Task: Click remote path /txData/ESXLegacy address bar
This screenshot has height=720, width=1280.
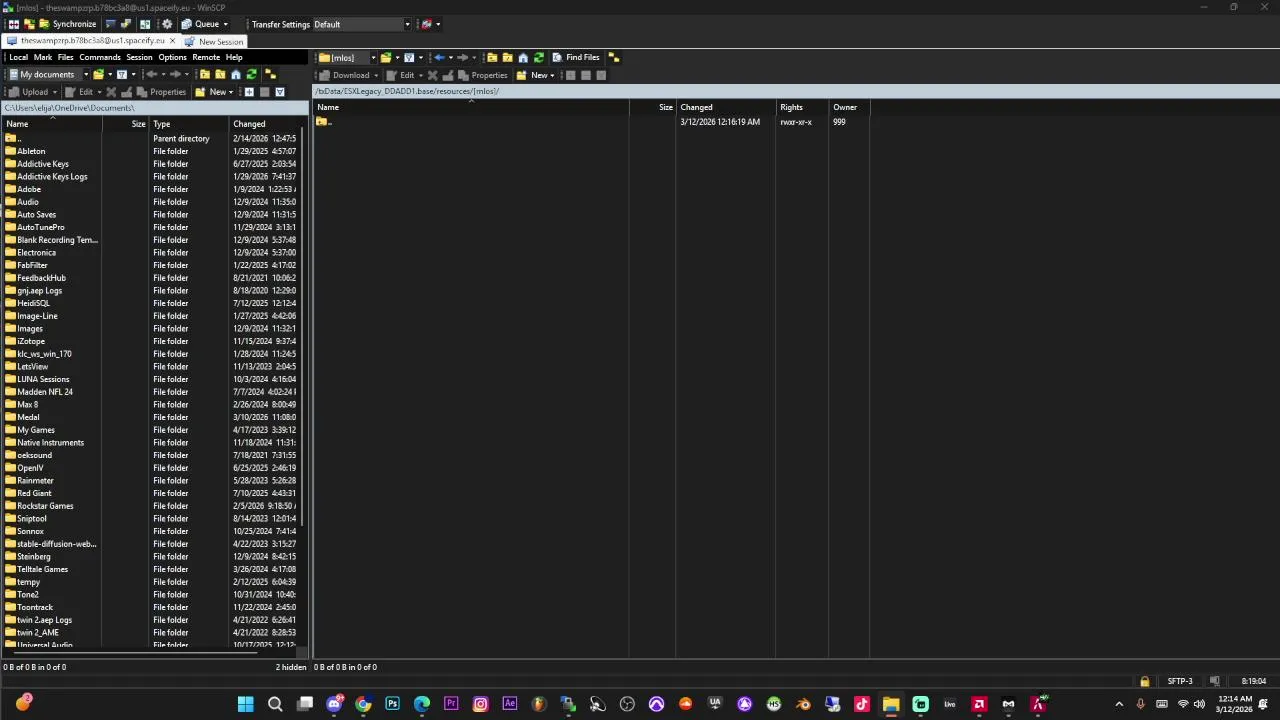Action: pyautogui.click(x=796, y=91)
